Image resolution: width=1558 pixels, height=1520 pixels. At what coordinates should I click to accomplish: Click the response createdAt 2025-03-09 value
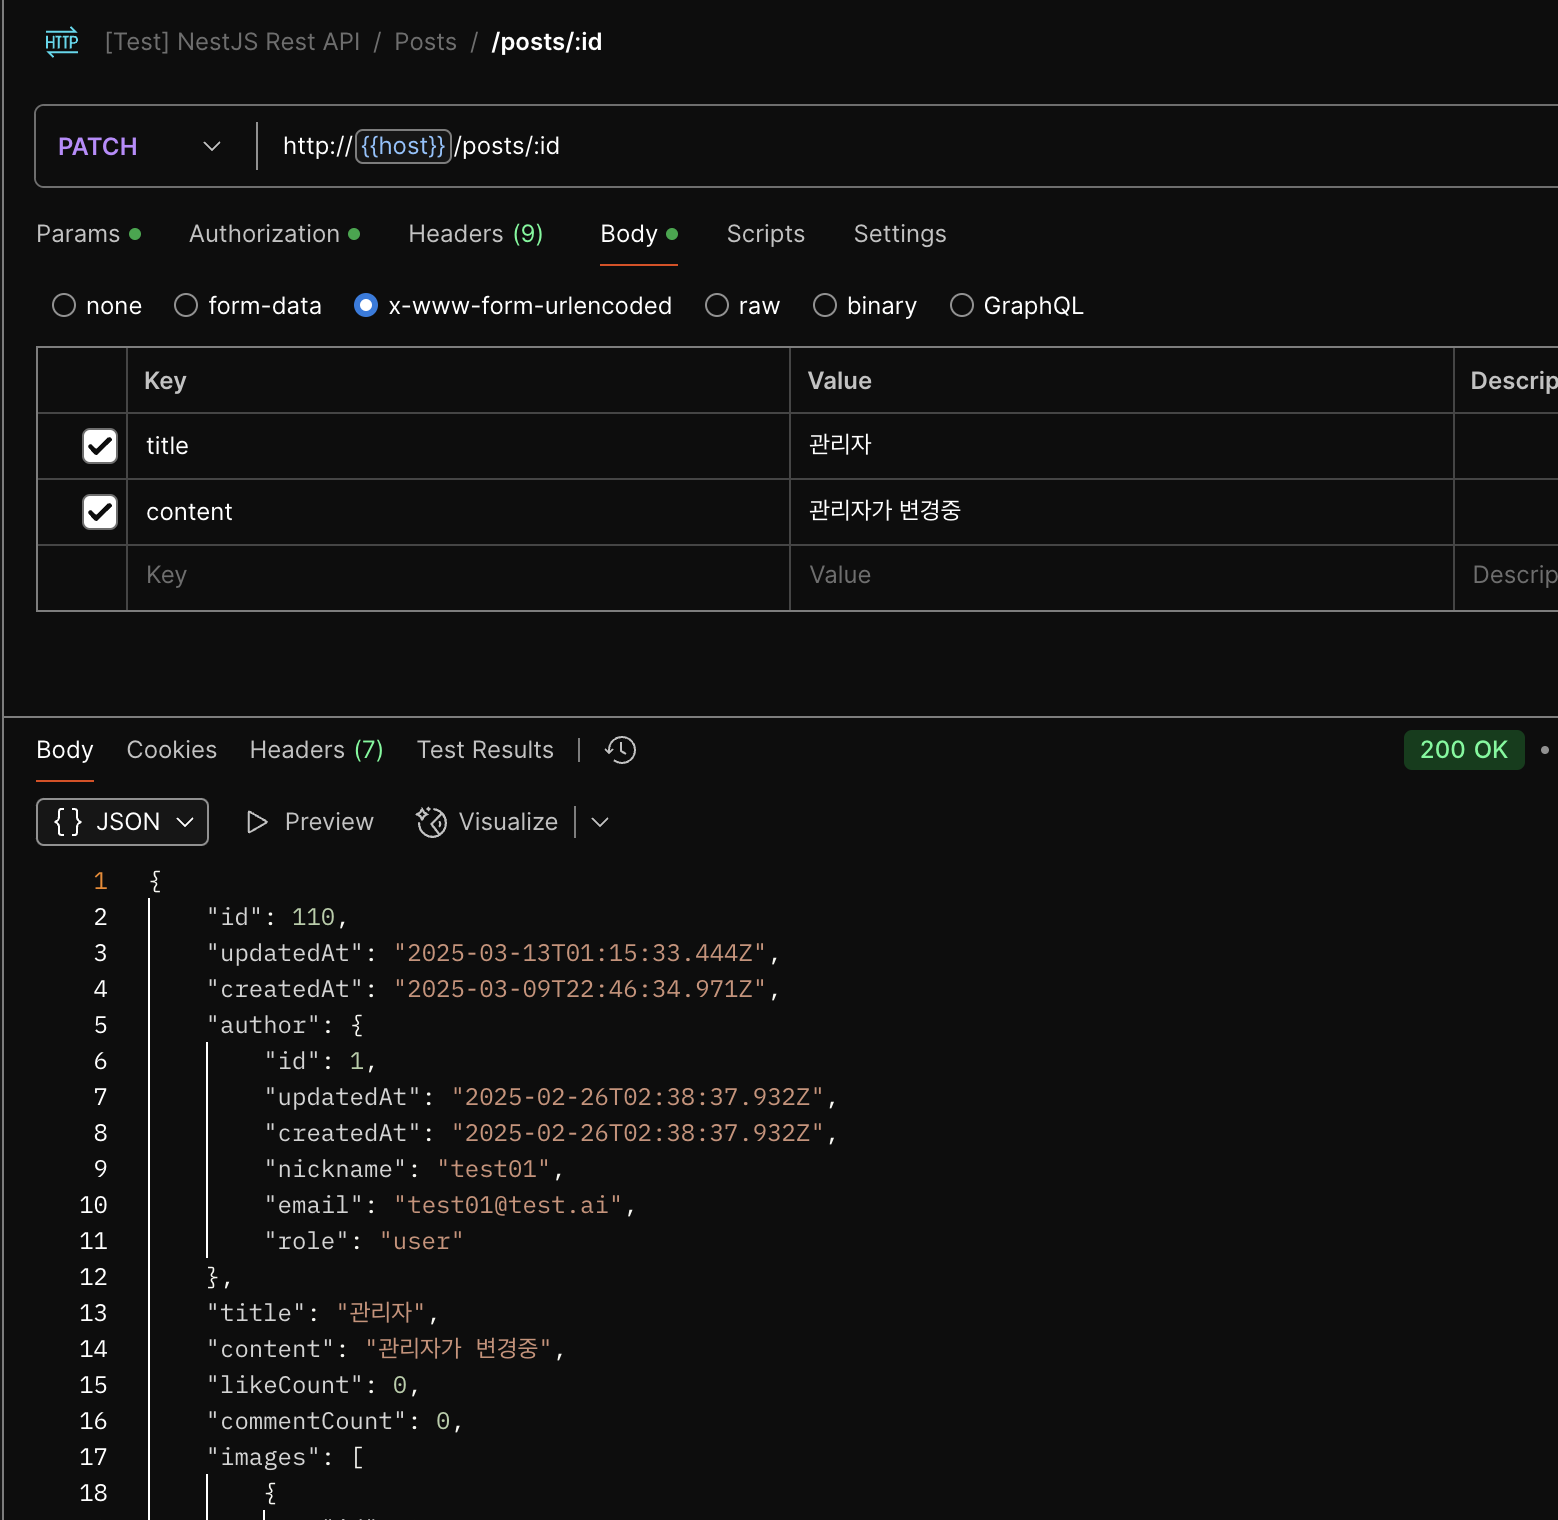[580, 989]
